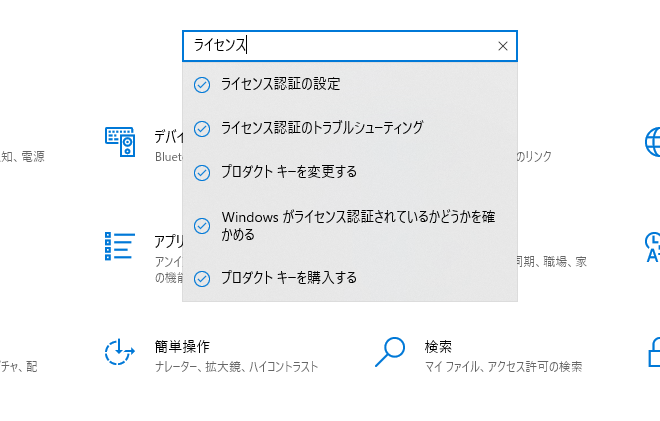
Task: Open the globe Network icon
Action: point(652,142)
